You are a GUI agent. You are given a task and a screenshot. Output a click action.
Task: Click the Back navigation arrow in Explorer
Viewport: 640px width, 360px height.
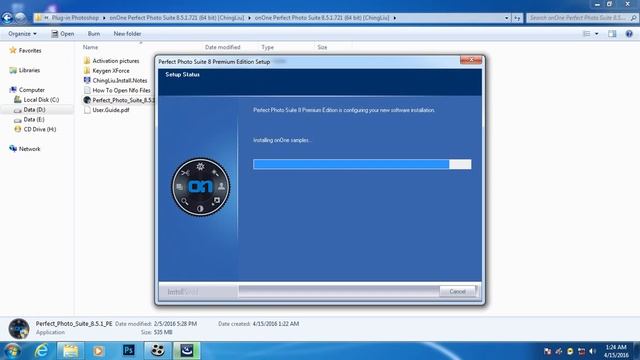(x=7, y=18)
